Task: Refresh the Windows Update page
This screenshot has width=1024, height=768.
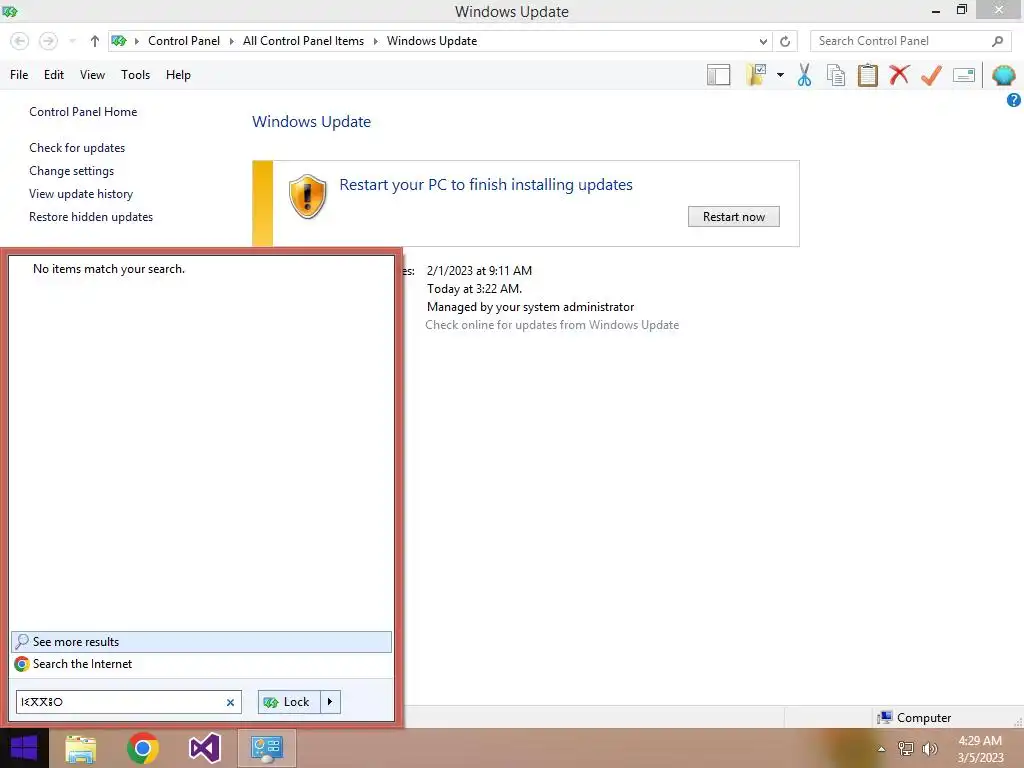Action: [785, 41]
